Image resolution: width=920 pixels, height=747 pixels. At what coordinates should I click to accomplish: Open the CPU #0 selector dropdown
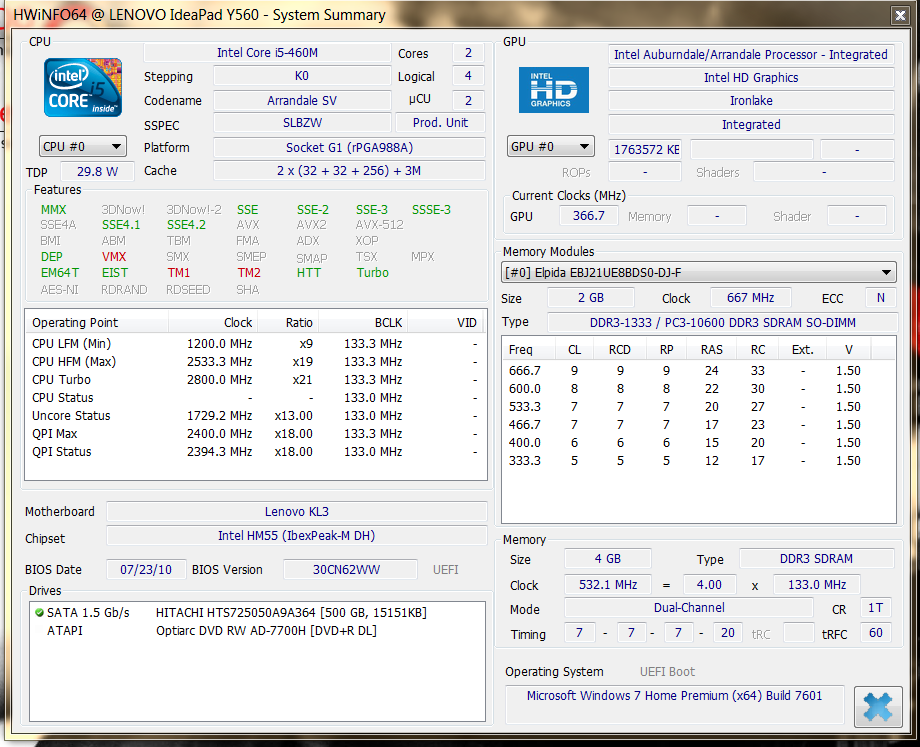coord(82,146)
